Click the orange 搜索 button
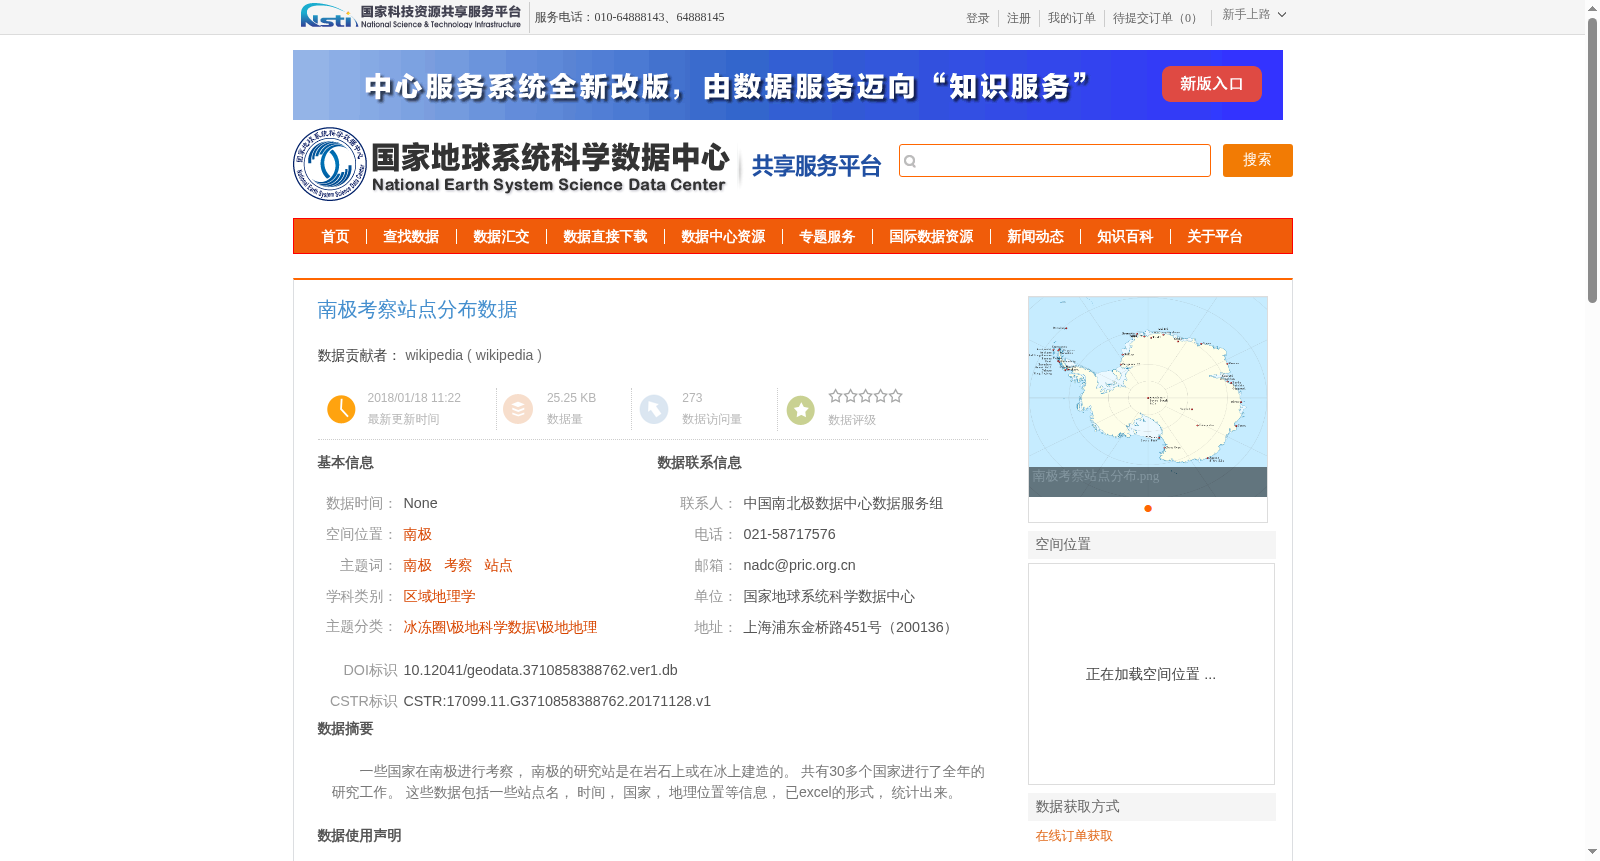Image resolution: width=1600 pixels, height=861 pixels. click(1258, 160)
